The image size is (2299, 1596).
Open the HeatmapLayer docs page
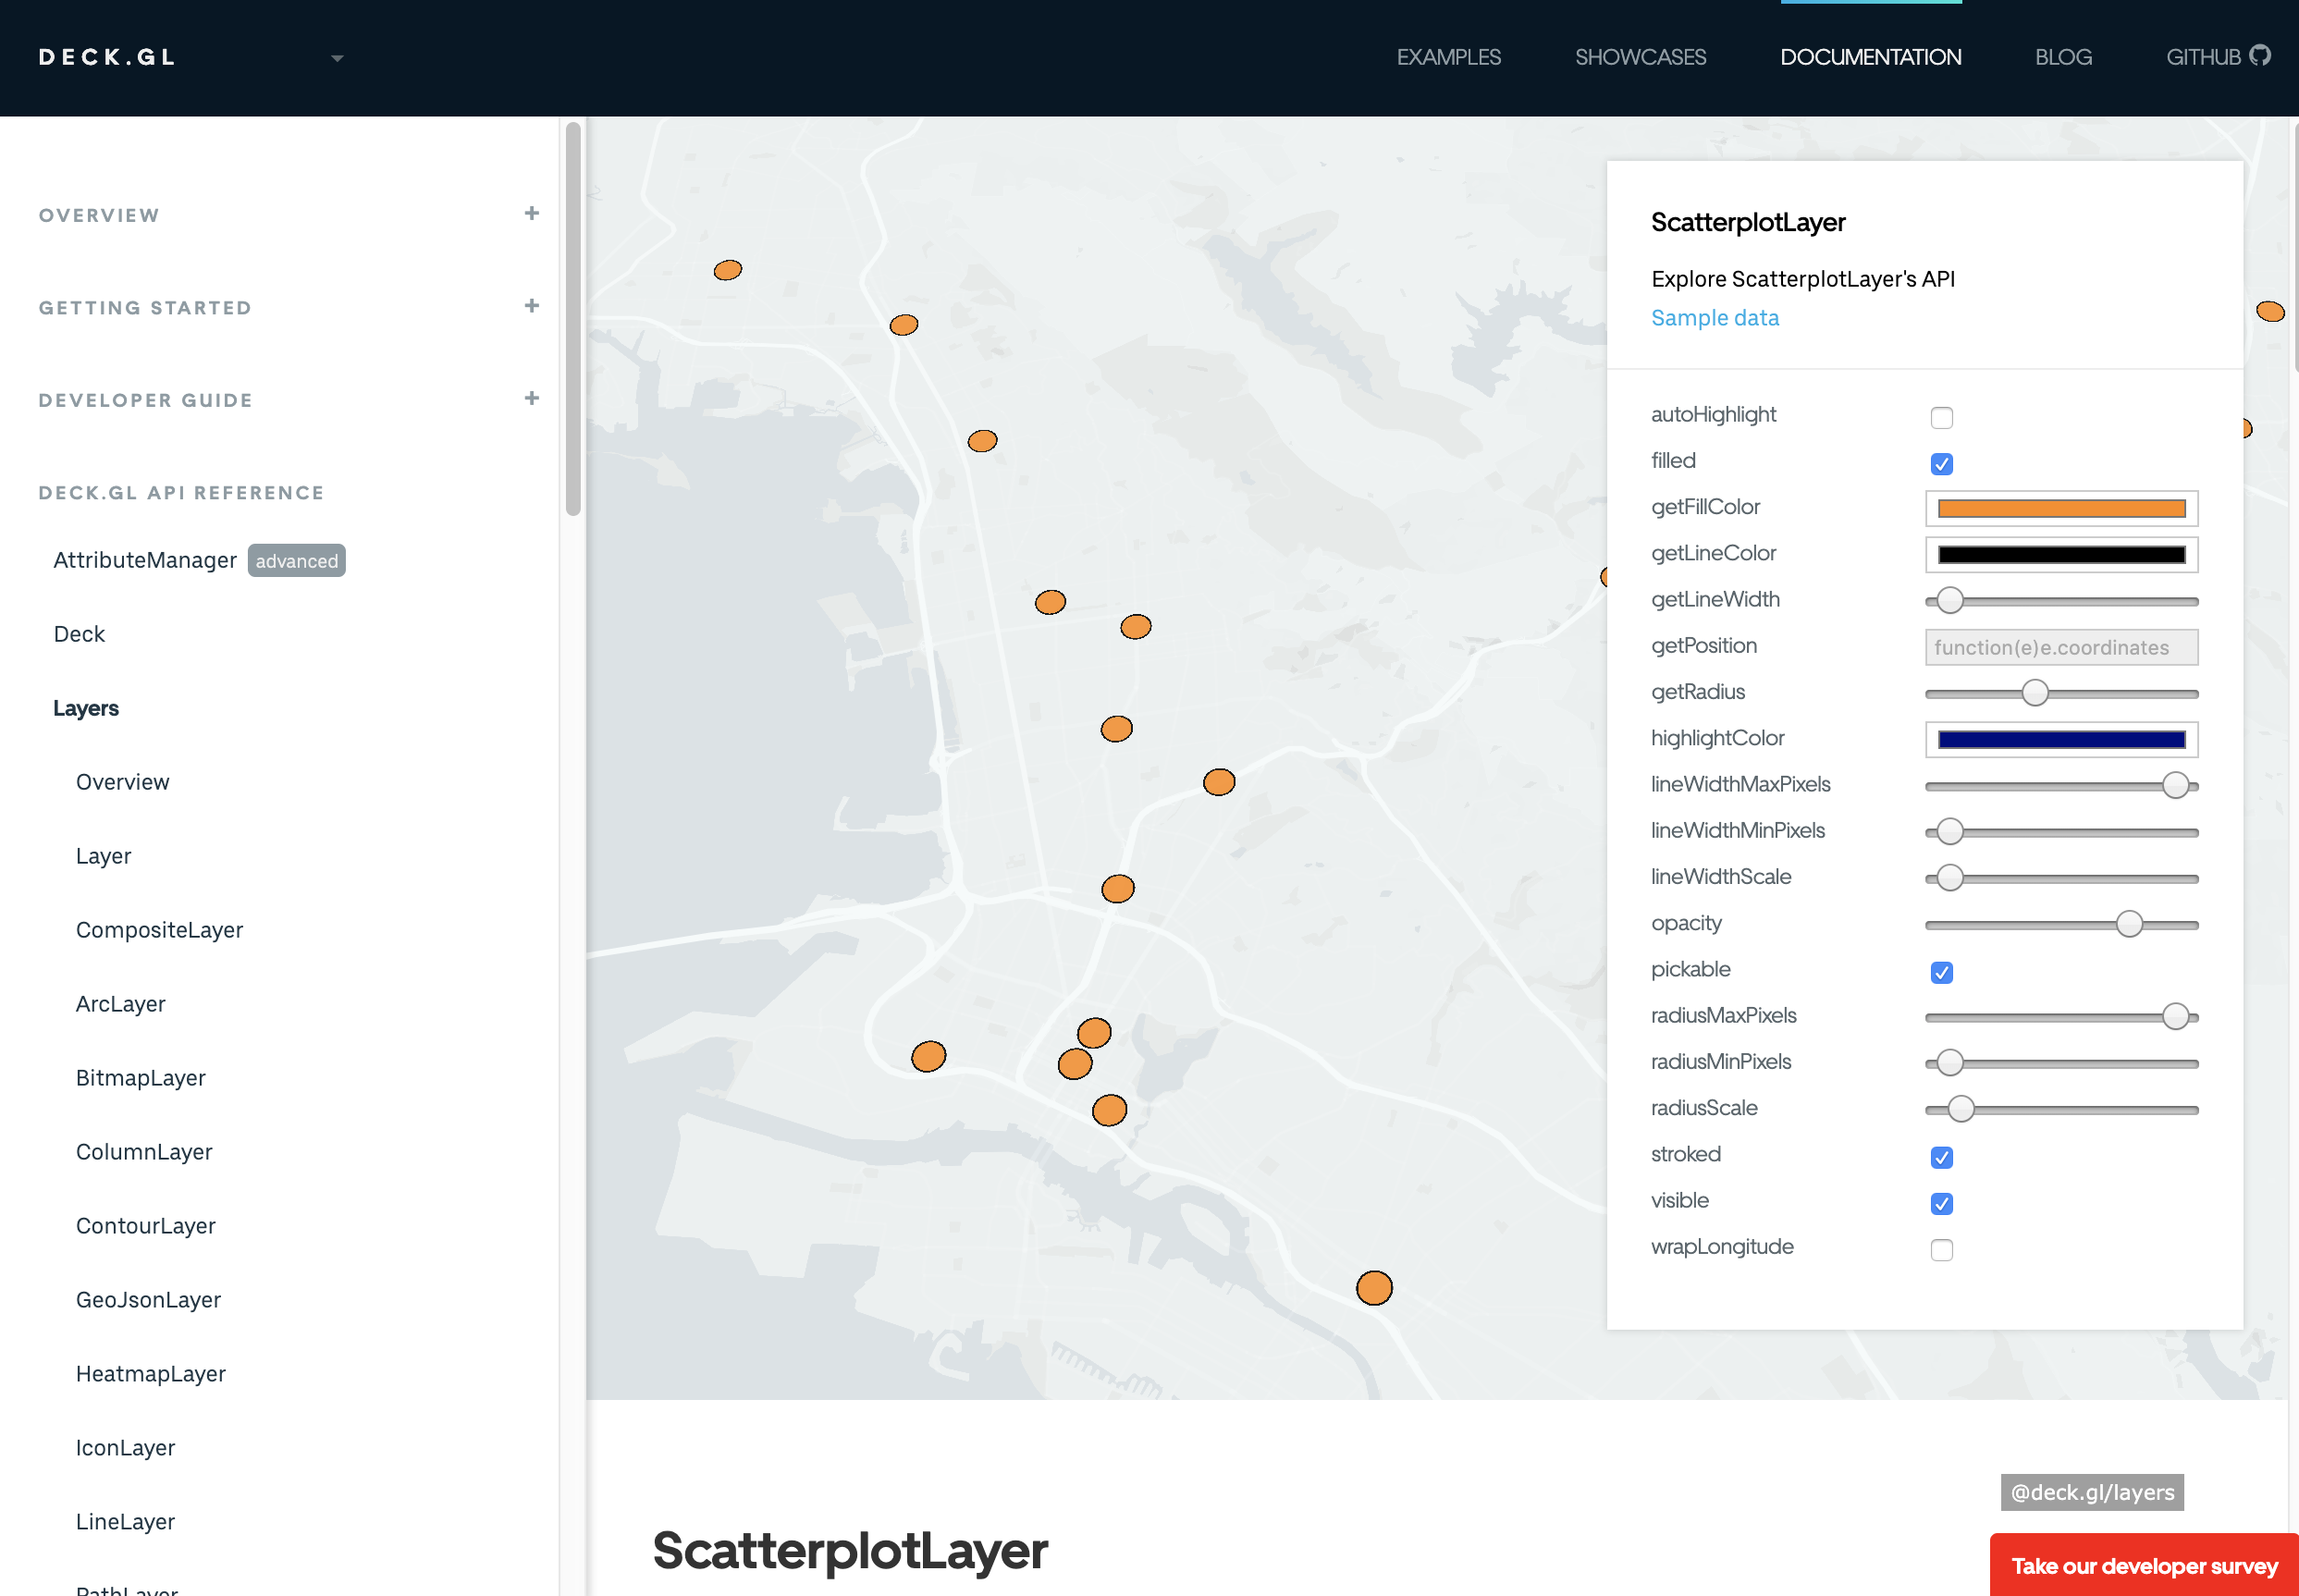click(151, 1374)
